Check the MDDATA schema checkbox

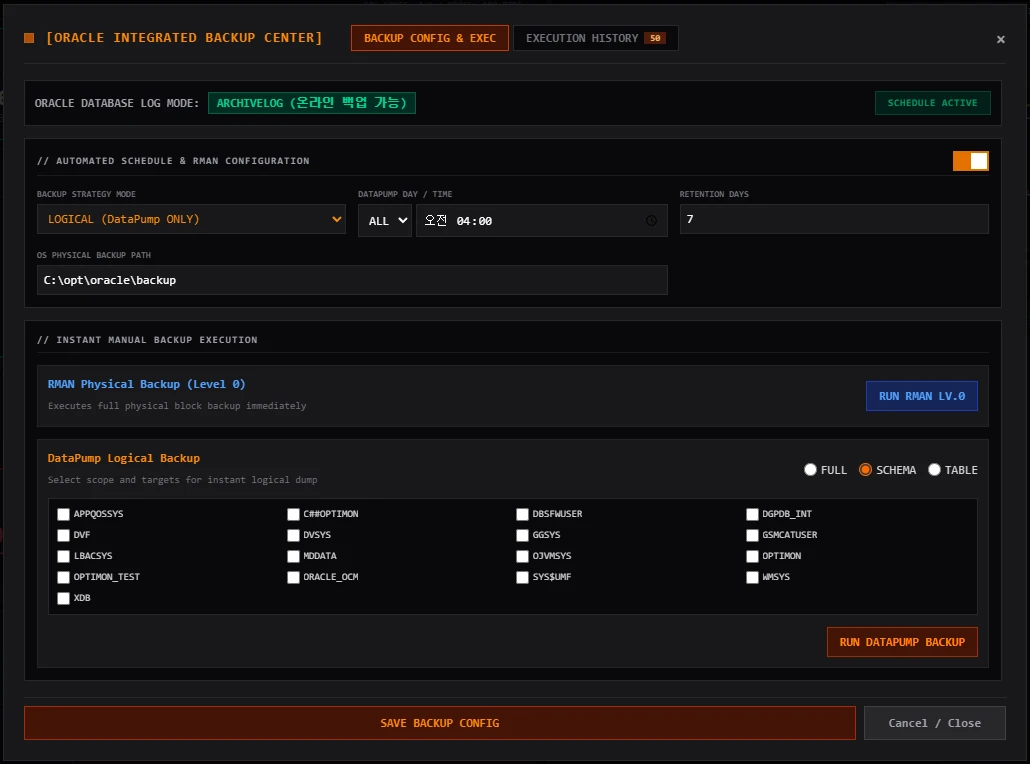293,556
